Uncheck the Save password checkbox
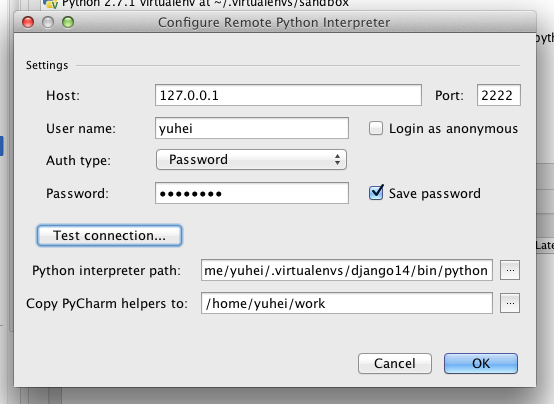The height and width of the screenshot is (404, 554). [376, 193]
